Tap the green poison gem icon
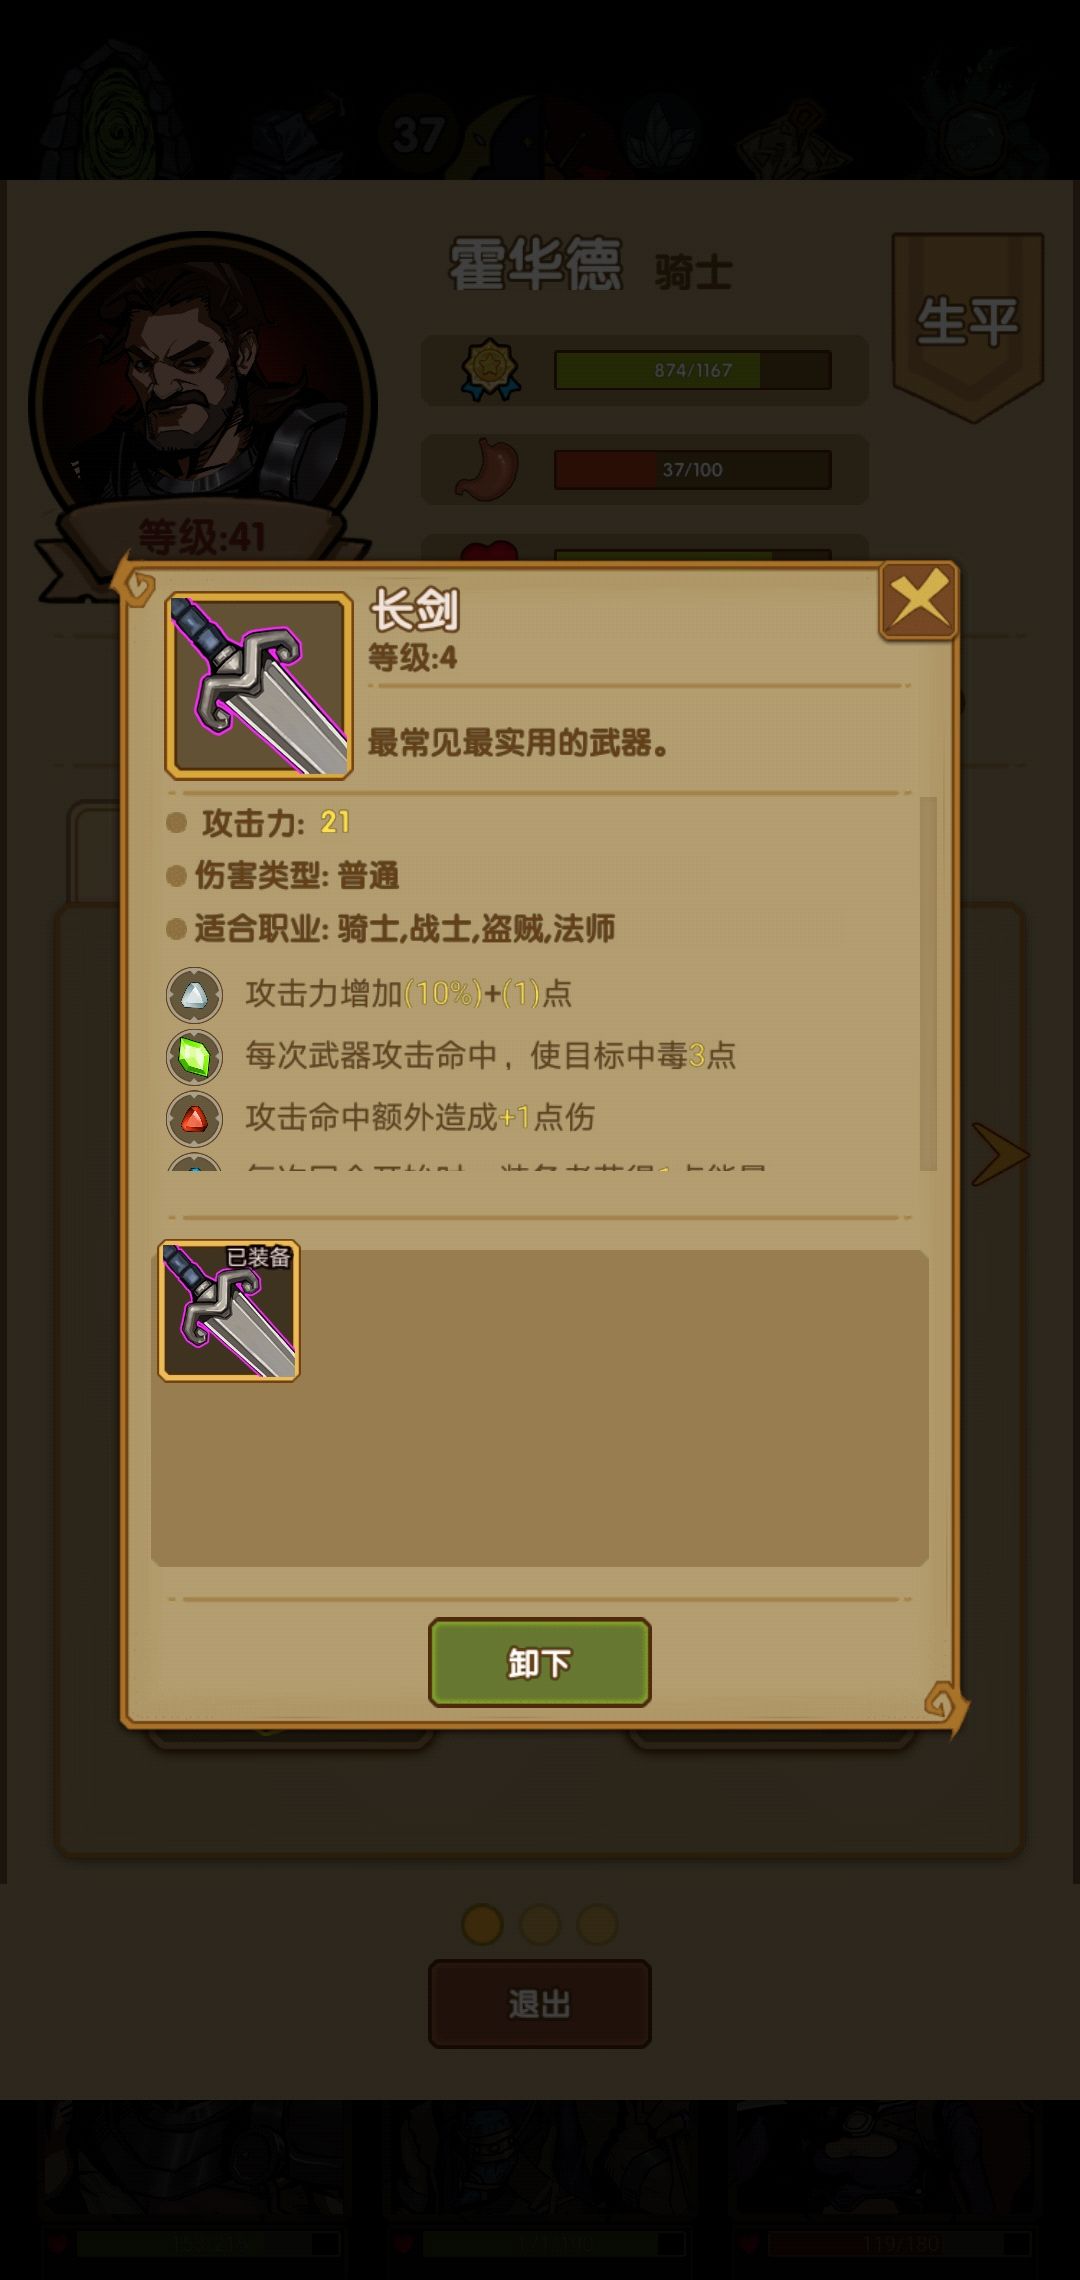Screen dimensions: 1080x2280 click(194, 1057)
